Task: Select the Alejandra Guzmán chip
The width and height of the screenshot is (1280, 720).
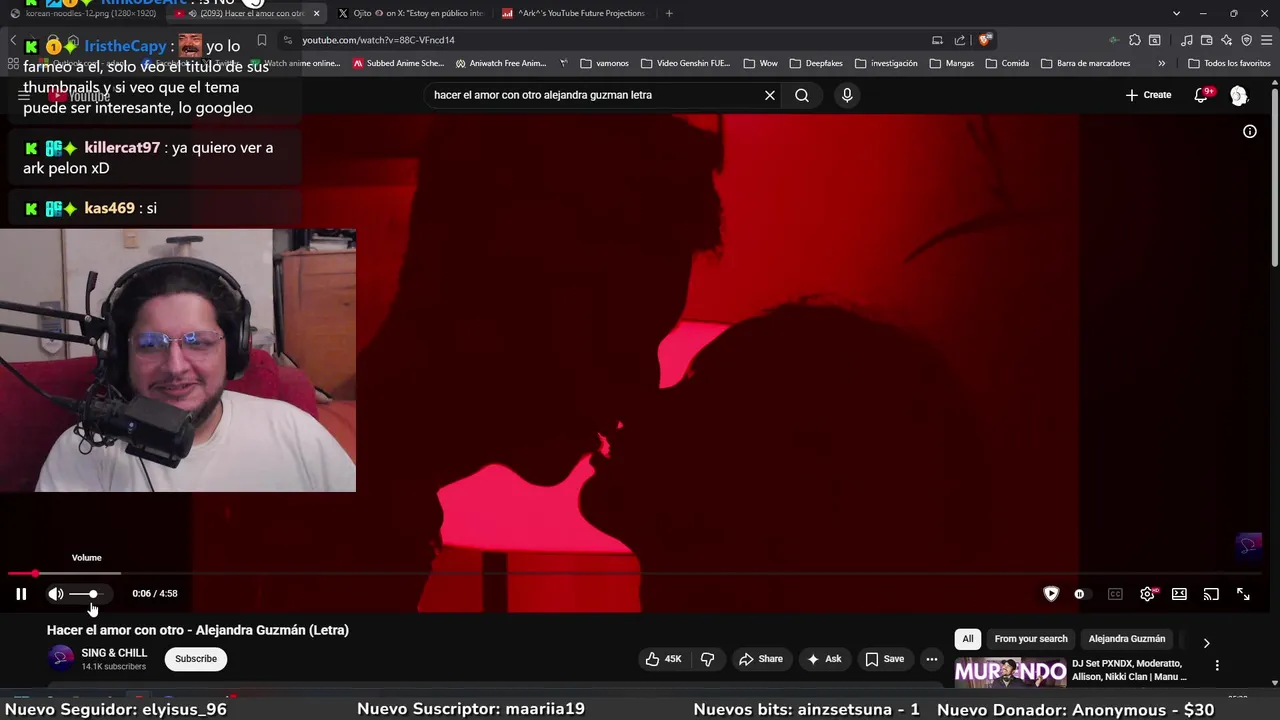Action: click(1127, 639)
